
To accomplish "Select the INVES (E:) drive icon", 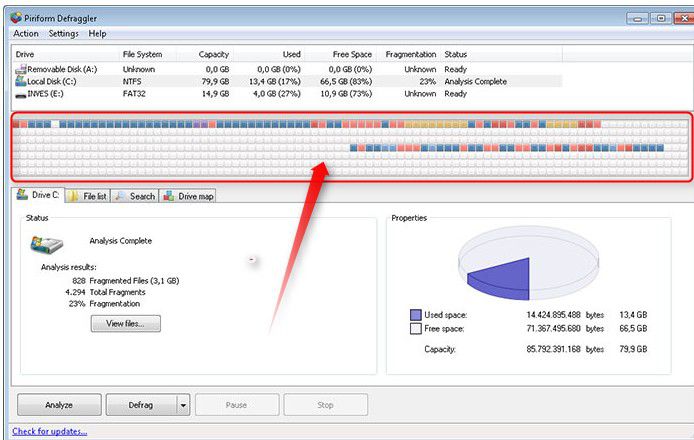I will click(x=21, y=94).
